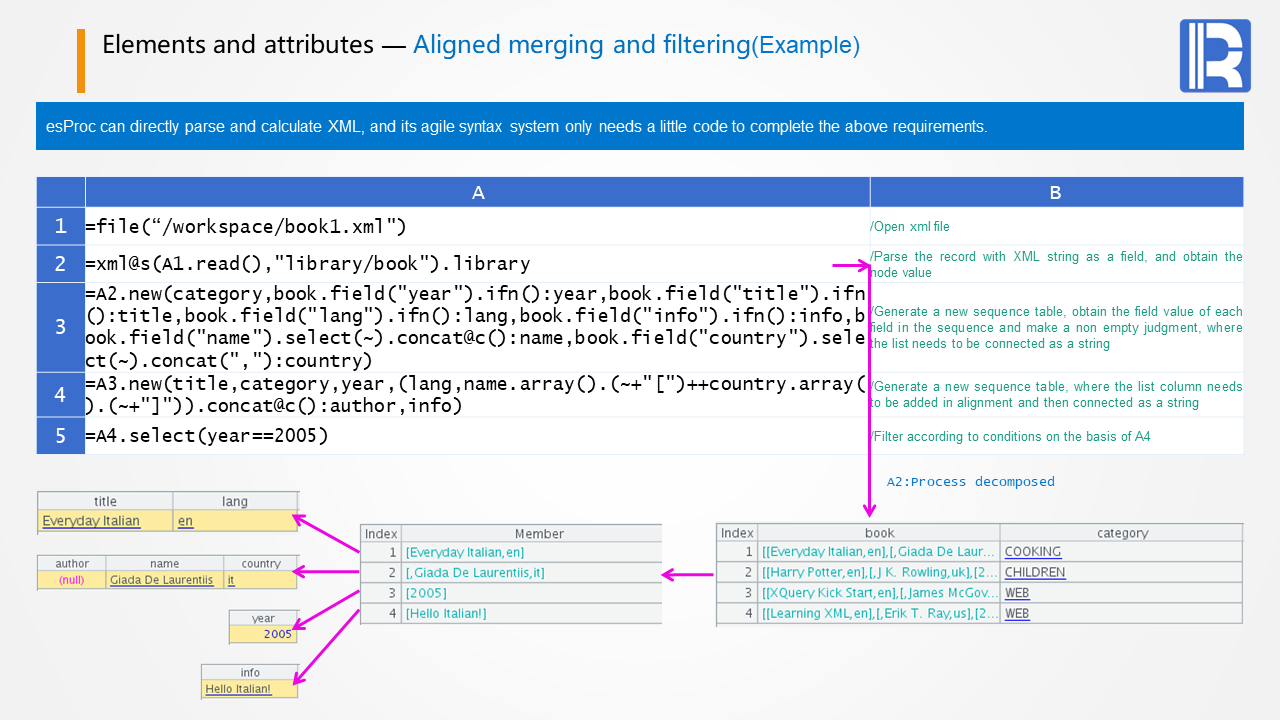Click the cell containing the file book1.xml formula
The height and width of the screenshot is (720, 1280).
pyautogui.click(x=246, y=226)
